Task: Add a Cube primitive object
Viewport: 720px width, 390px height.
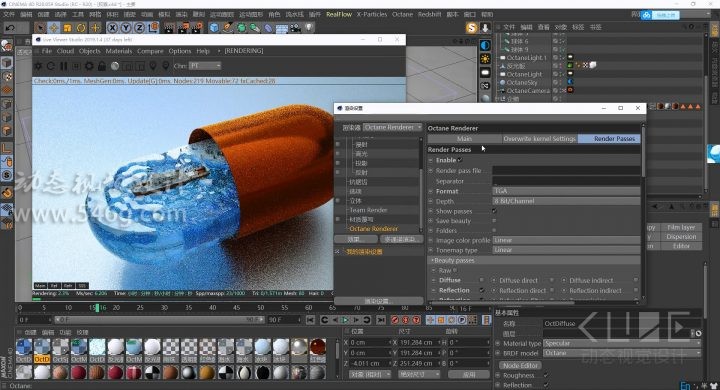Action: (x=214, y=28)
